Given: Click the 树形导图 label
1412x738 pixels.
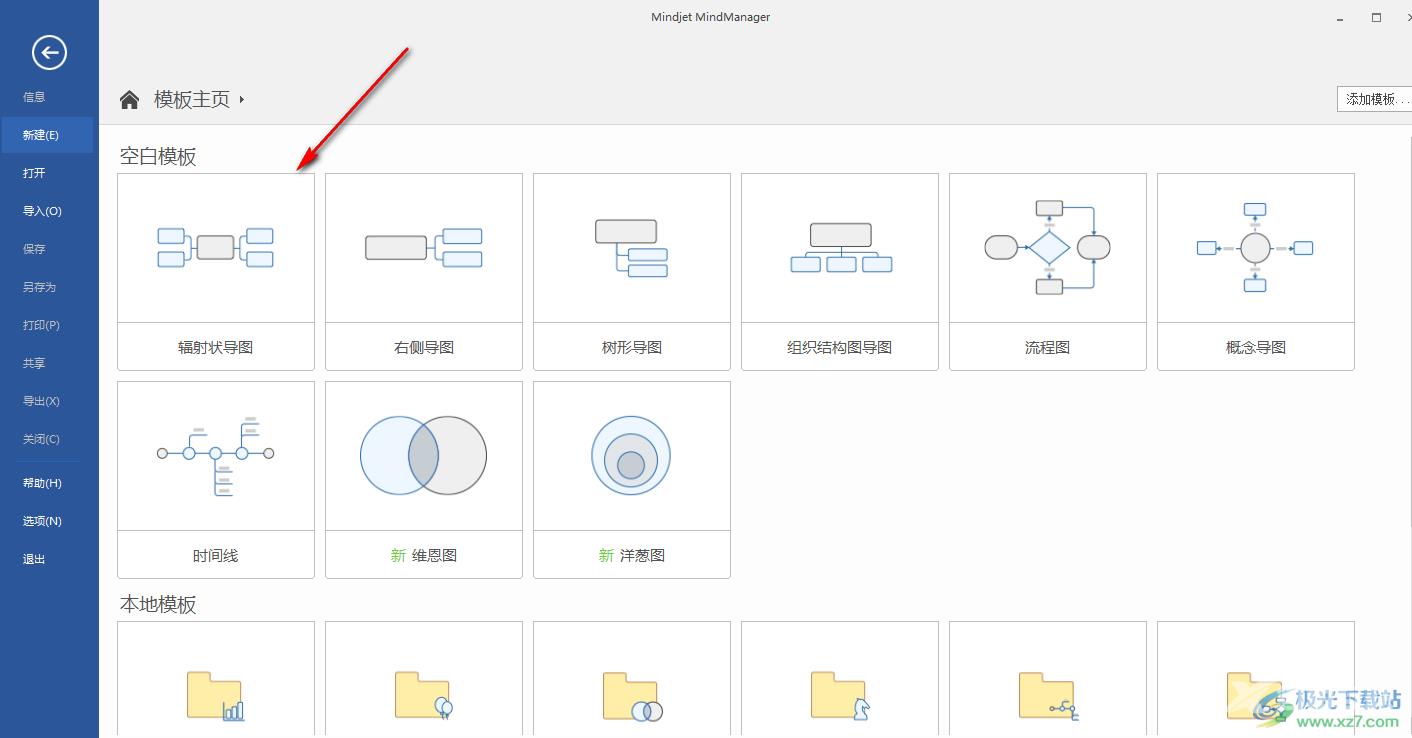Looking at the screenshot, I should click(632, 347).
